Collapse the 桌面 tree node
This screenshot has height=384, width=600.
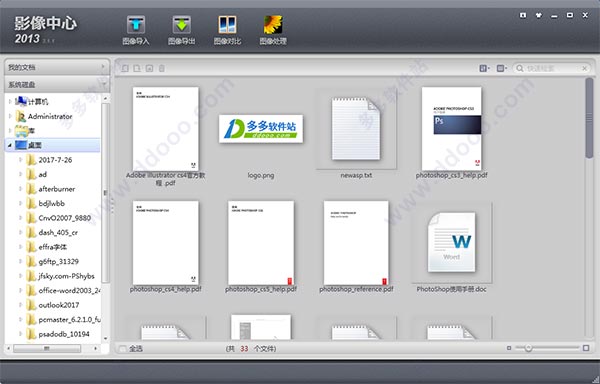coord(10,145)
